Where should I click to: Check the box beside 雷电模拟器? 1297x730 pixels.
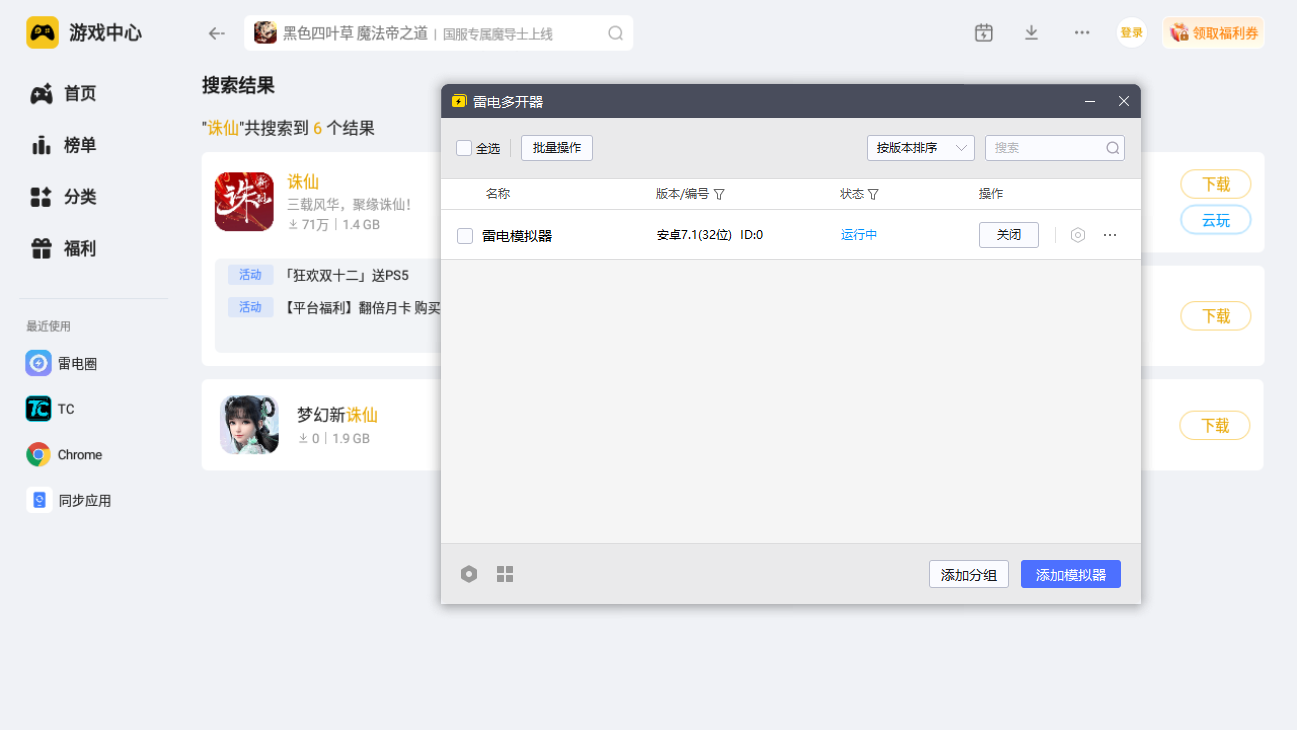(x=465, y=236)
